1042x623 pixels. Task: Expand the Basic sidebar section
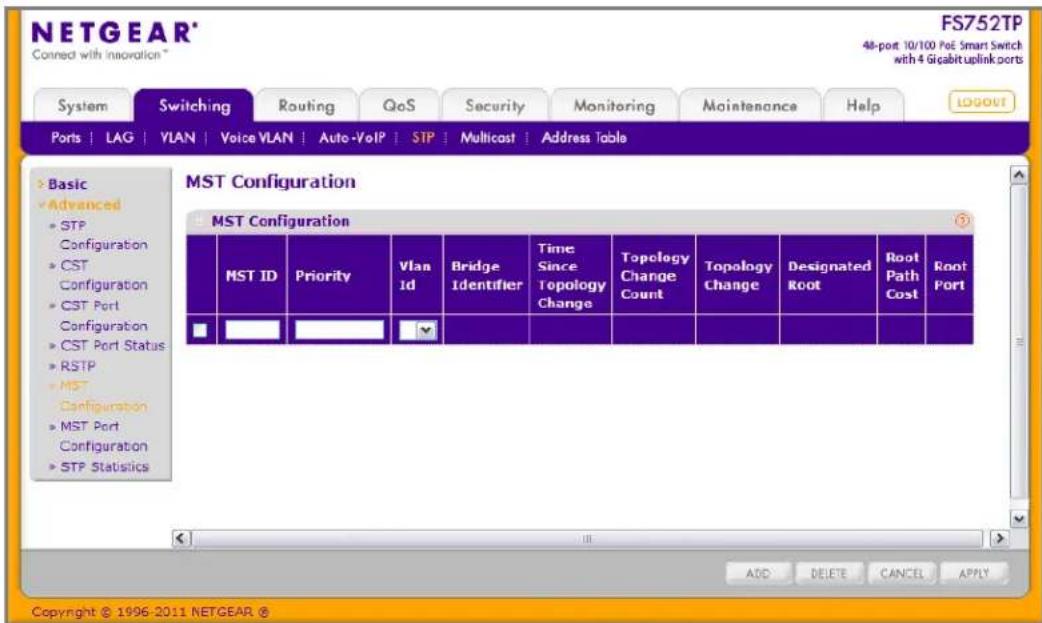66,184
